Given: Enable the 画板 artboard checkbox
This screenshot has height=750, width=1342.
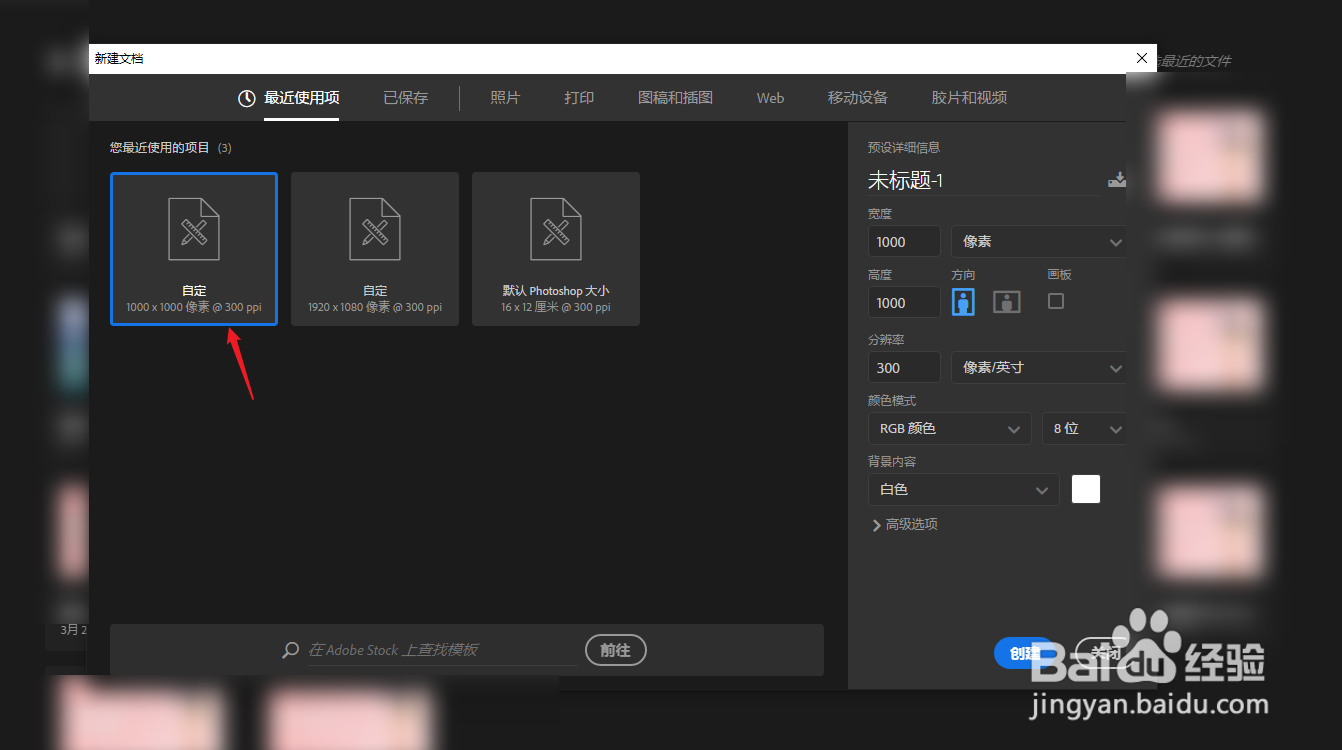Looking at the screenshot, I should 1055,301.
